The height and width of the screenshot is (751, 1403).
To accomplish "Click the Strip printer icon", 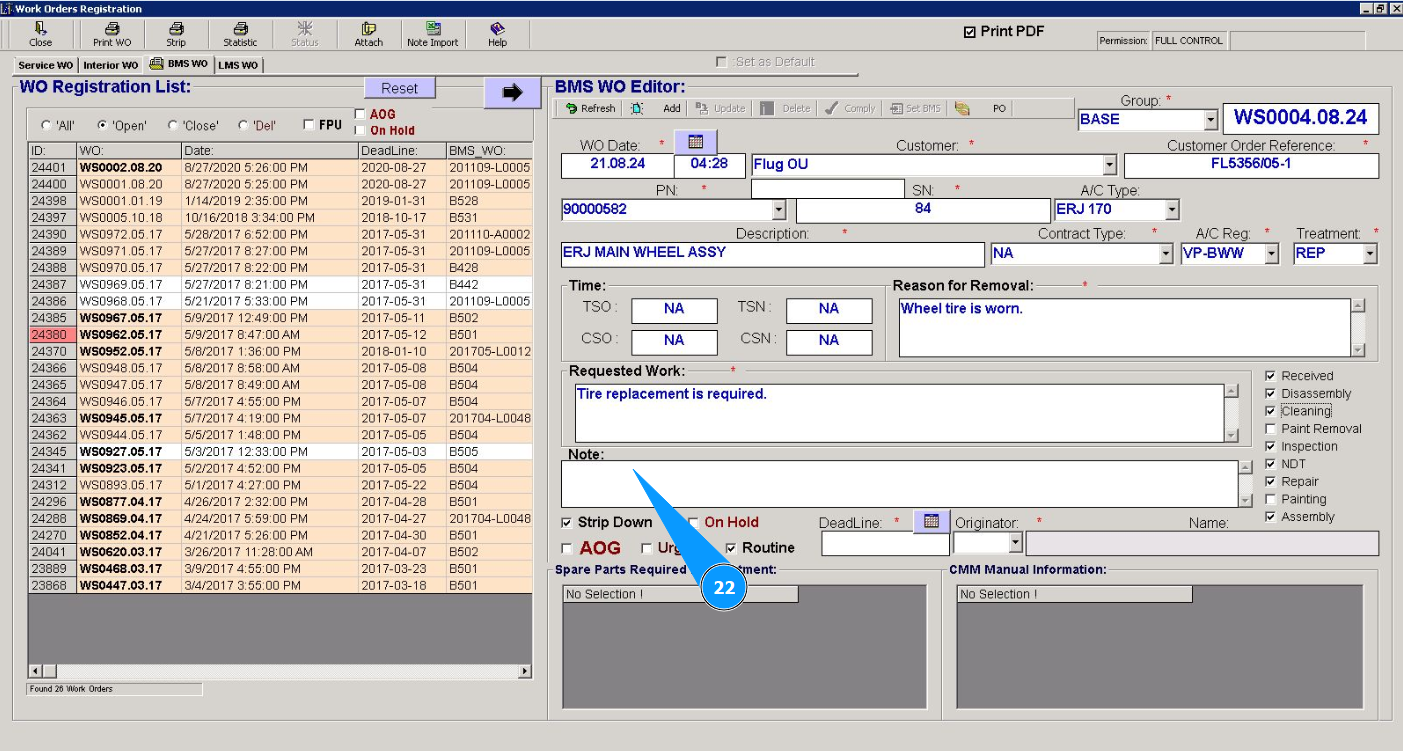I will (176, 29).
